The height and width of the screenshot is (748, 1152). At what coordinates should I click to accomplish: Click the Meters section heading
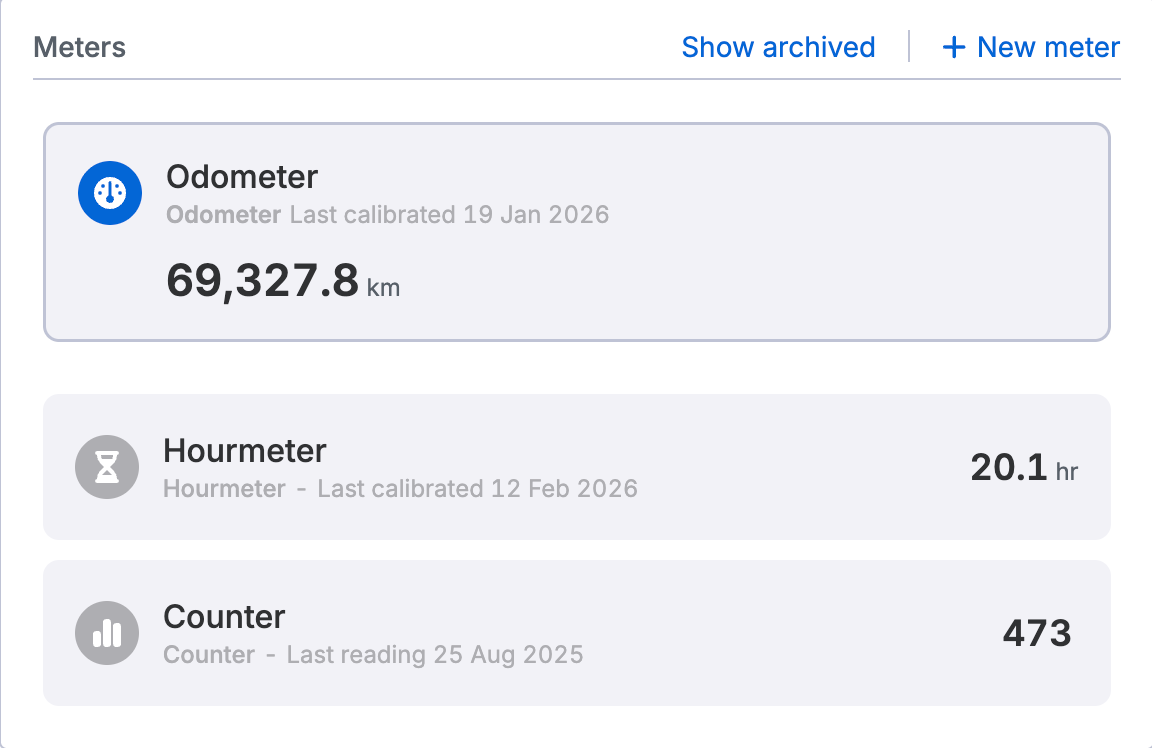click(x=80, y=47)
